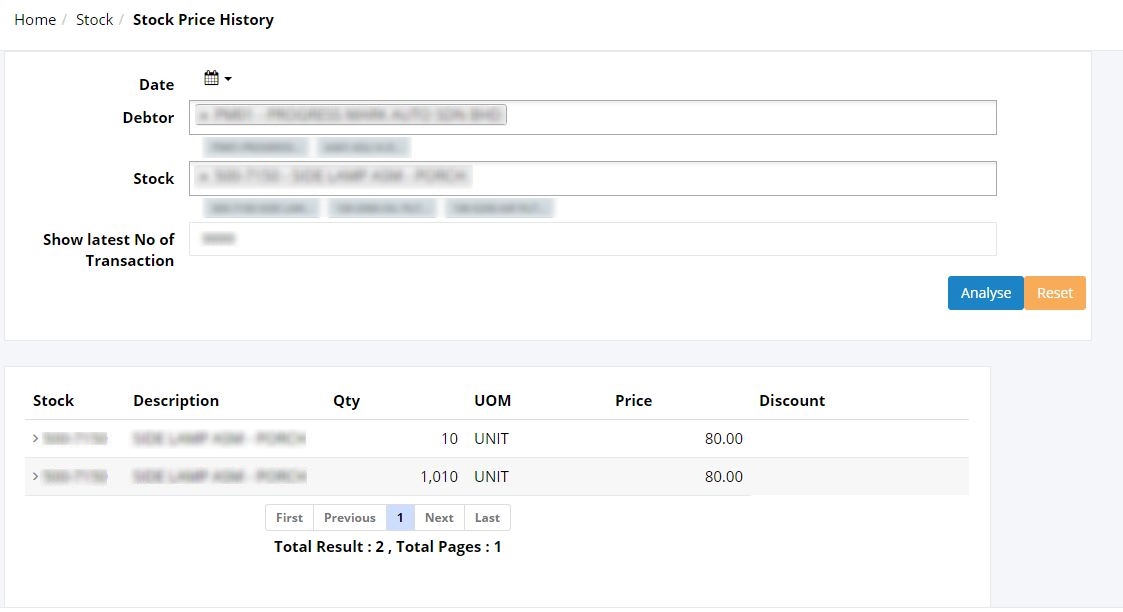Screen dimensions: 1123x612
Task: Sort by the Price column header
Action: [x=634, y=400]
